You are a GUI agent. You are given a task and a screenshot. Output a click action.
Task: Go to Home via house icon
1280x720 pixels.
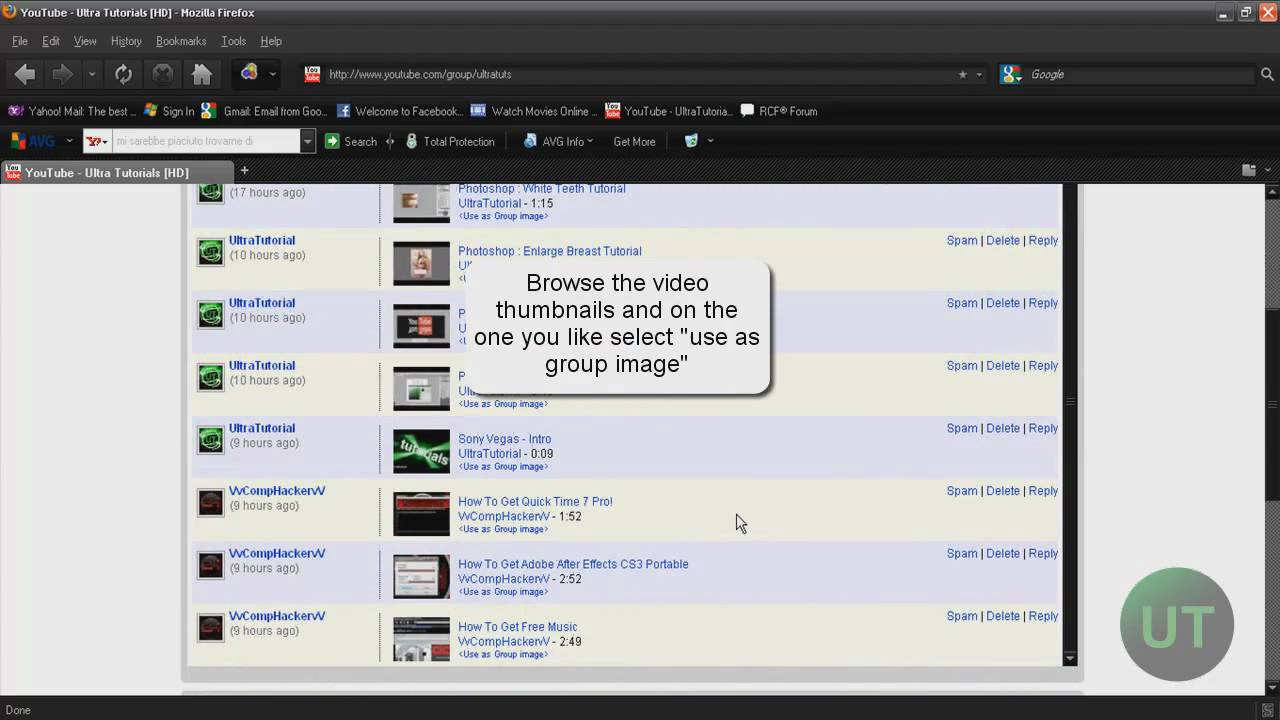click(202, 74)
